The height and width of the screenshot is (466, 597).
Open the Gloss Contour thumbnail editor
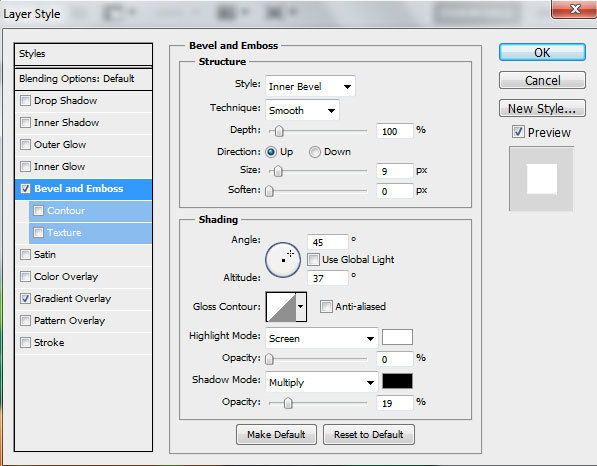click(281, 307)
